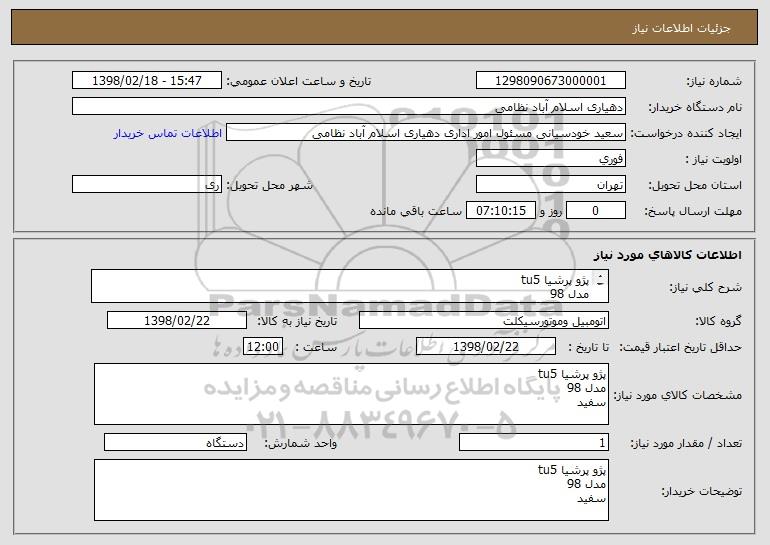Click the remaining days field showing 0

point(596,211)
